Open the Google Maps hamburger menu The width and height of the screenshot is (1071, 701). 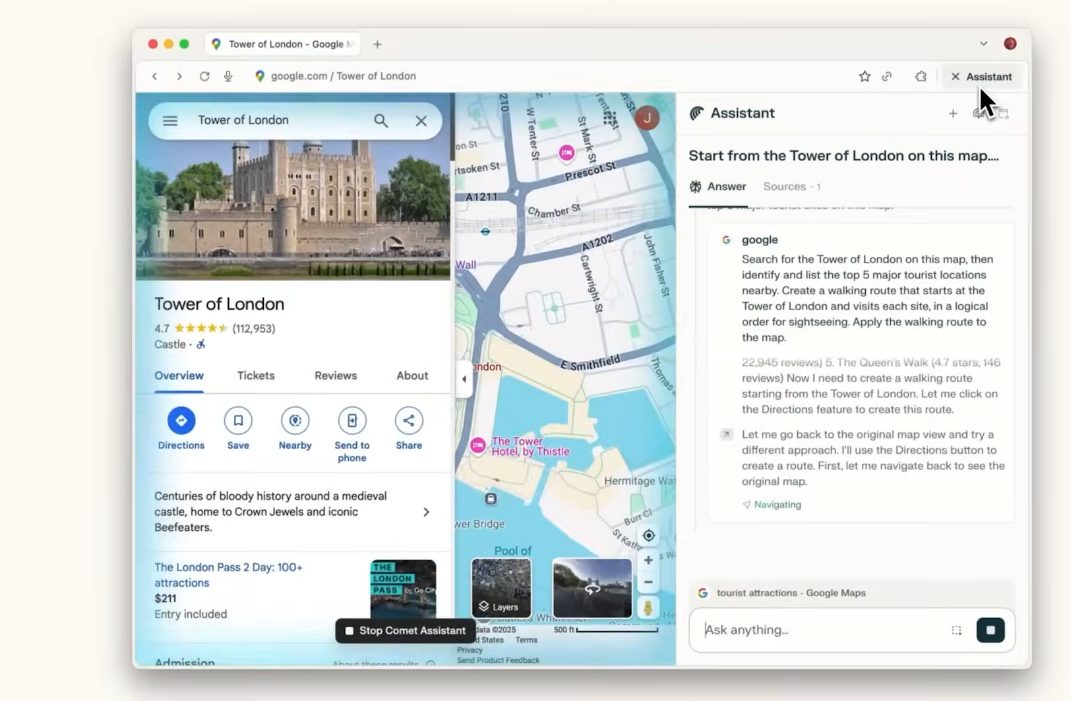coord(170,121)
